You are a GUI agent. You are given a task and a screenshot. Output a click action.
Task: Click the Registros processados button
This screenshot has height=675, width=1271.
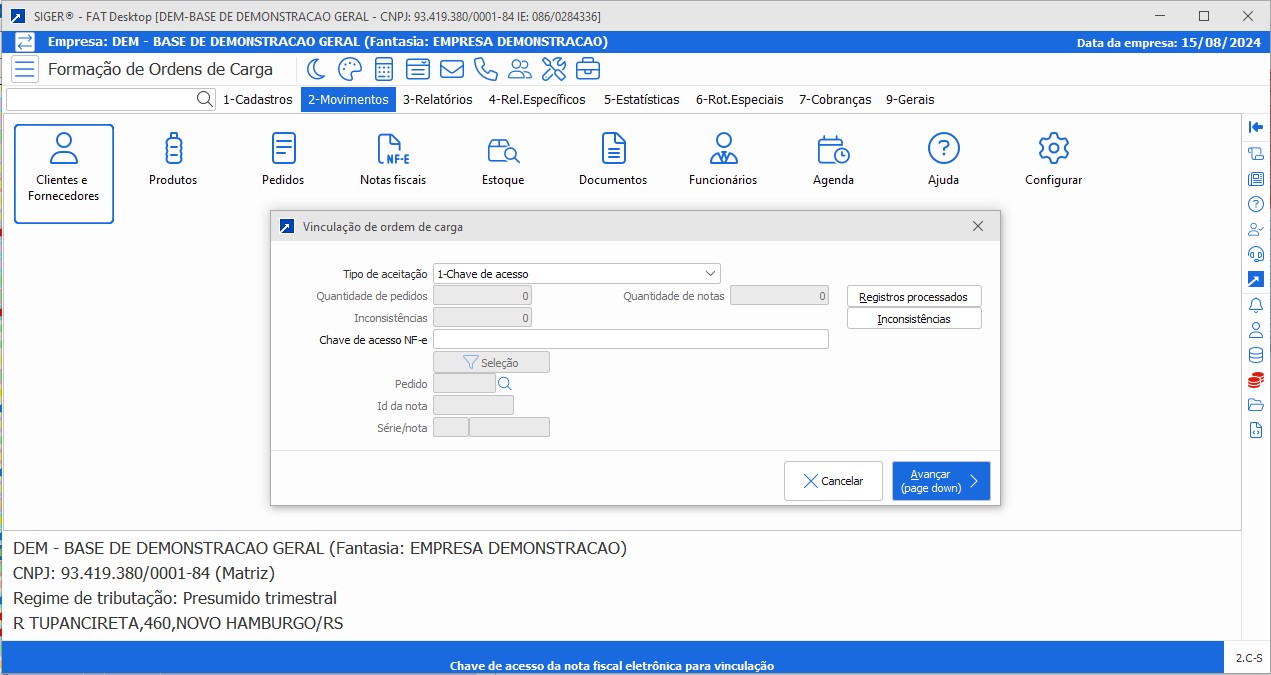913,297
